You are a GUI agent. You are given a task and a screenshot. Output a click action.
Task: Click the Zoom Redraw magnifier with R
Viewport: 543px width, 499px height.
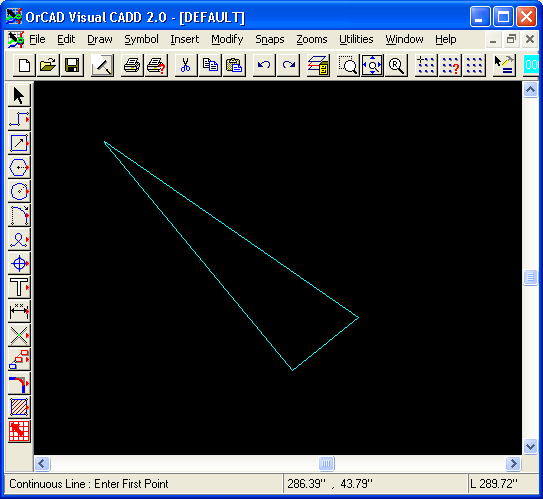click(x=396, y=65)
